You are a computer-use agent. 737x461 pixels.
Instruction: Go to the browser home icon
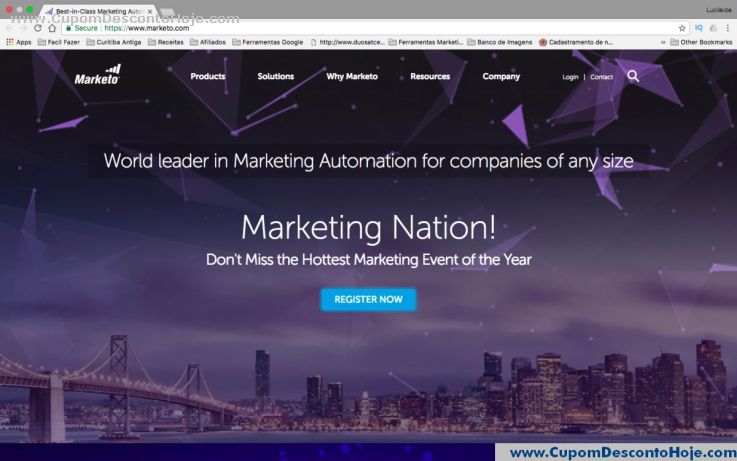(52, 28)
